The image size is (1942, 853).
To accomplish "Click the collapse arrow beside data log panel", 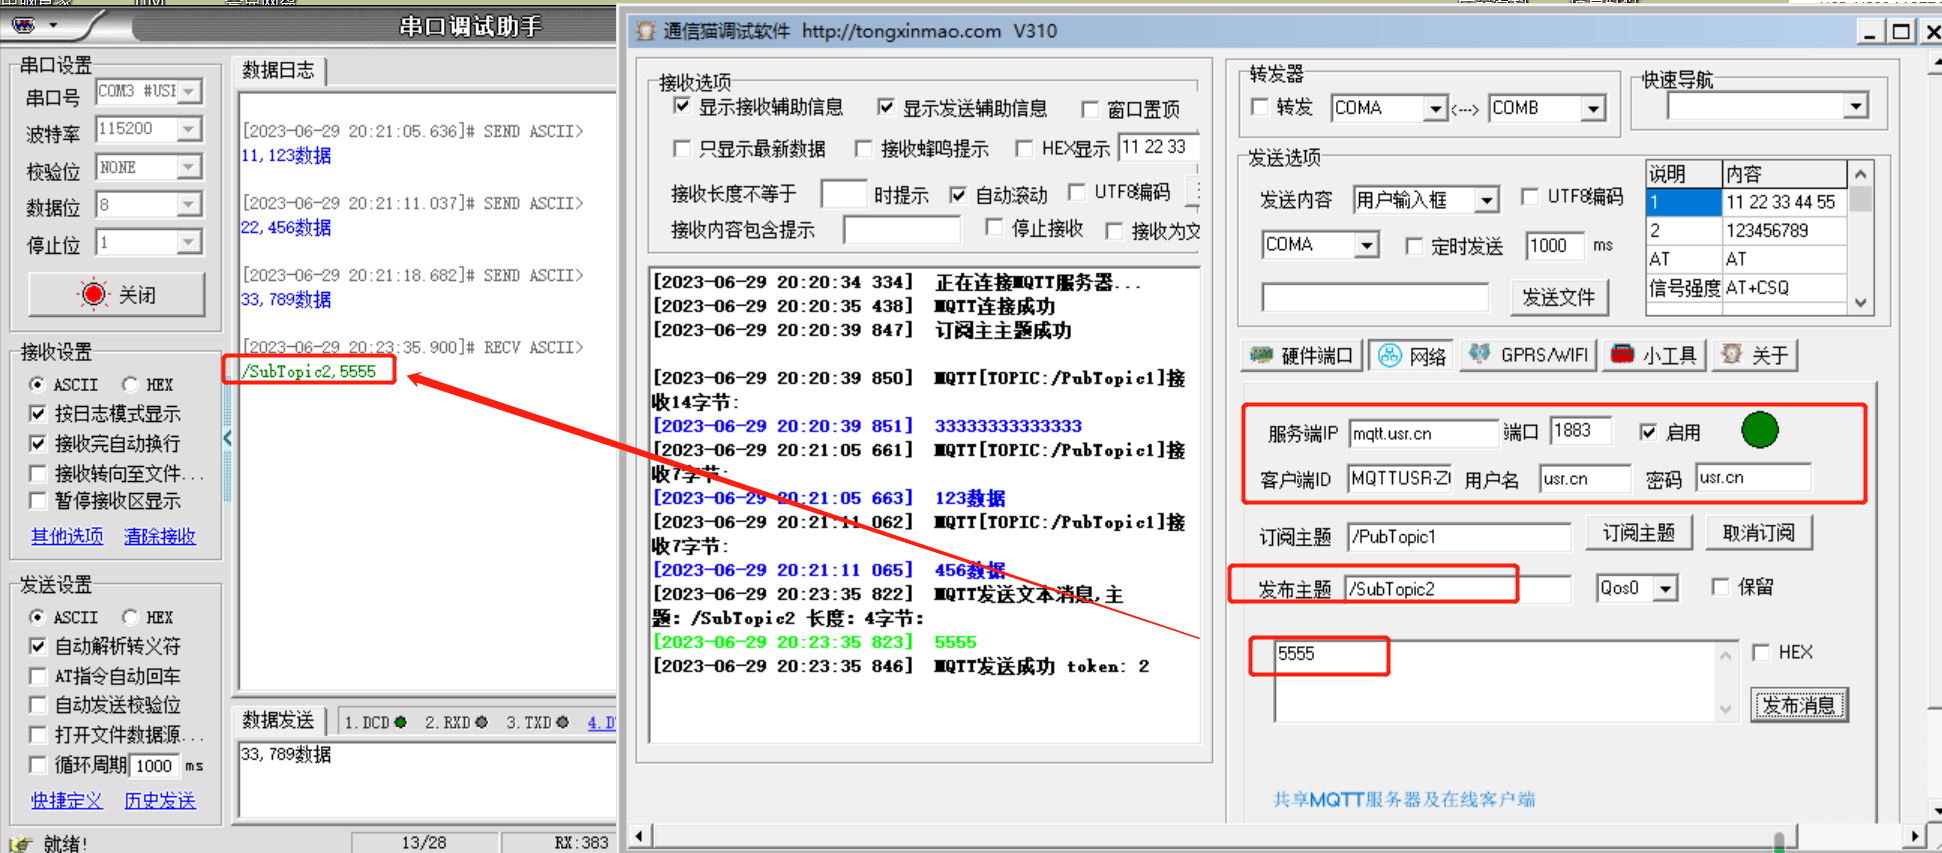I will pyautogui.click(x=228, y=438).
